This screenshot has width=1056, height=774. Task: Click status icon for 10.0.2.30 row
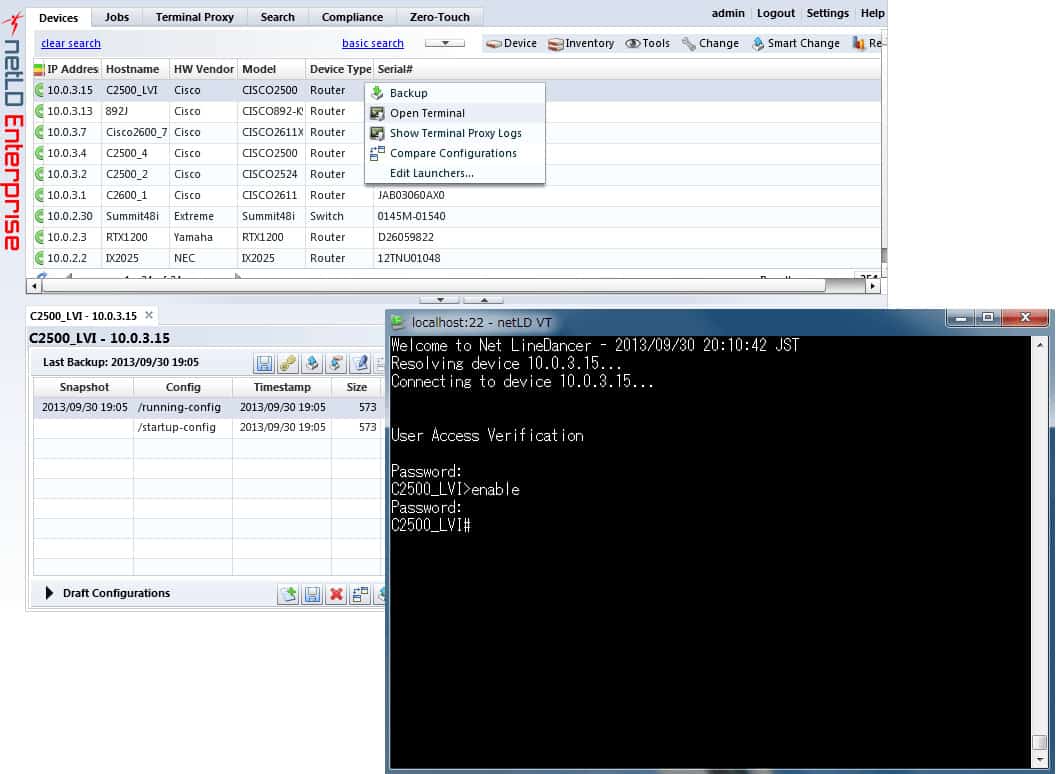pos(39,216)
